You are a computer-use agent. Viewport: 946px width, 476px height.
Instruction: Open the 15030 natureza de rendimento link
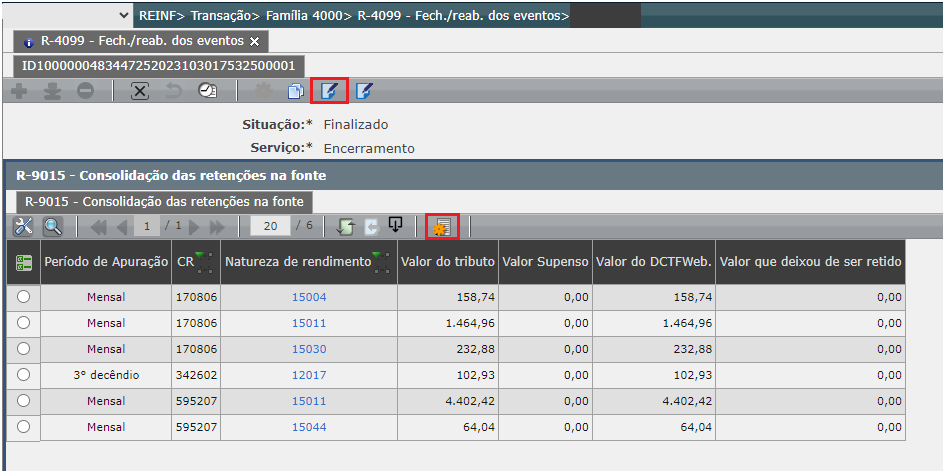click(x=309, y=349)
